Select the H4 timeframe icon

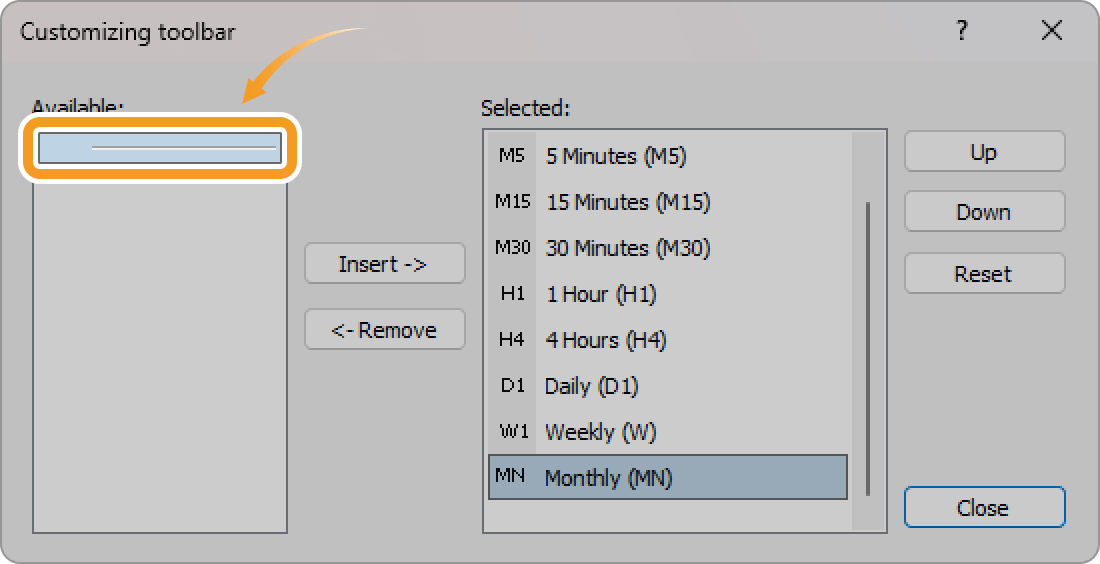coord(511,340)
